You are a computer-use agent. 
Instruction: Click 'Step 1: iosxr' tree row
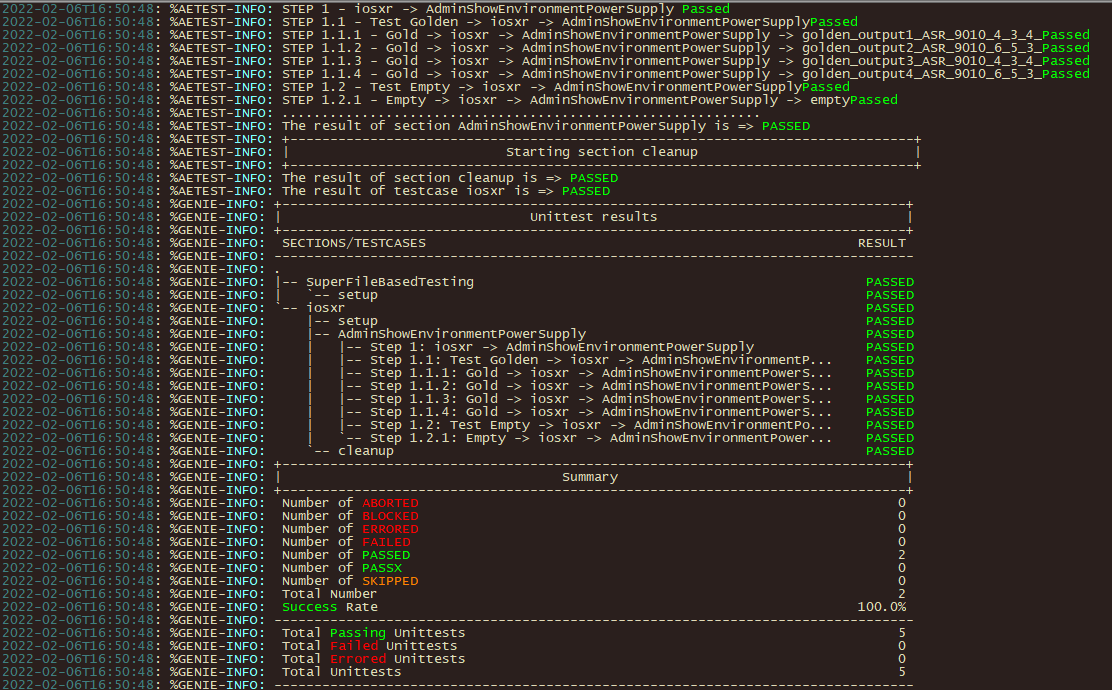tap(562, 347)
